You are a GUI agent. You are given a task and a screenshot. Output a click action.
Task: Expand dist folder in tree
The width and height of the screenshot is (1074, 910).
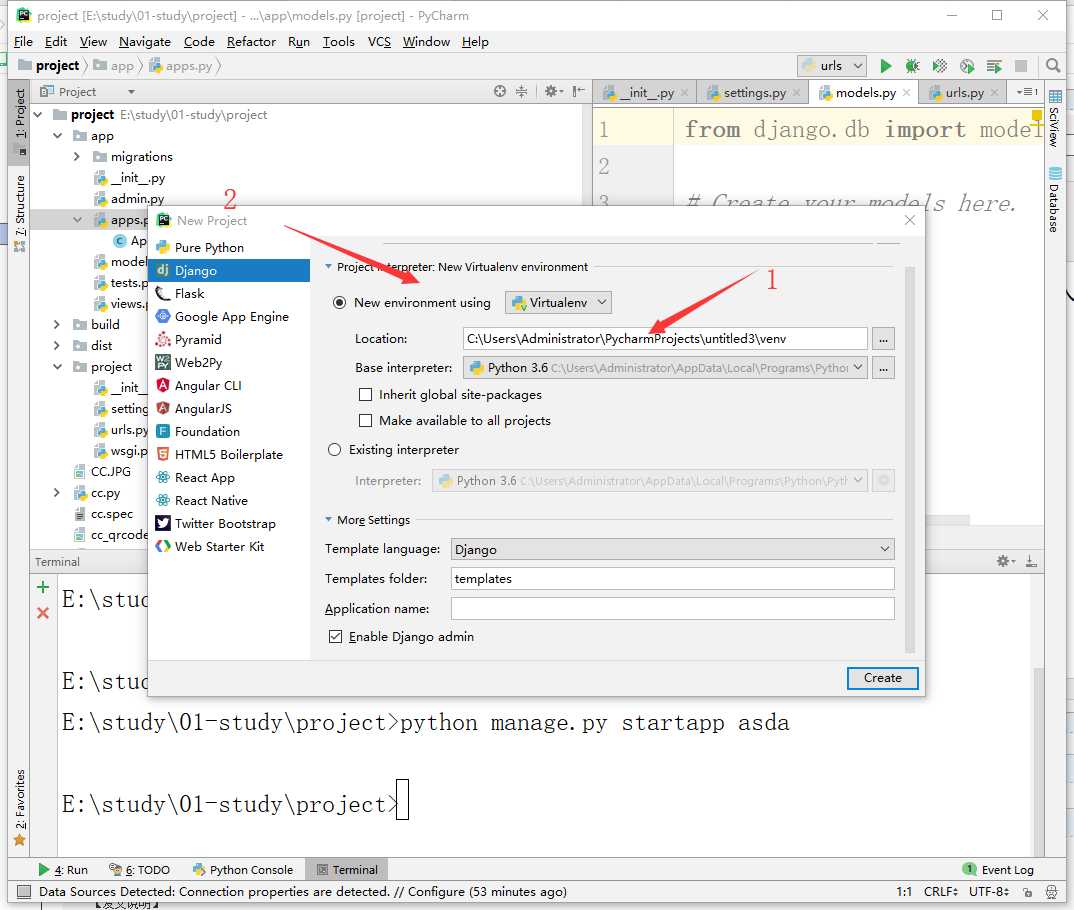57,346
